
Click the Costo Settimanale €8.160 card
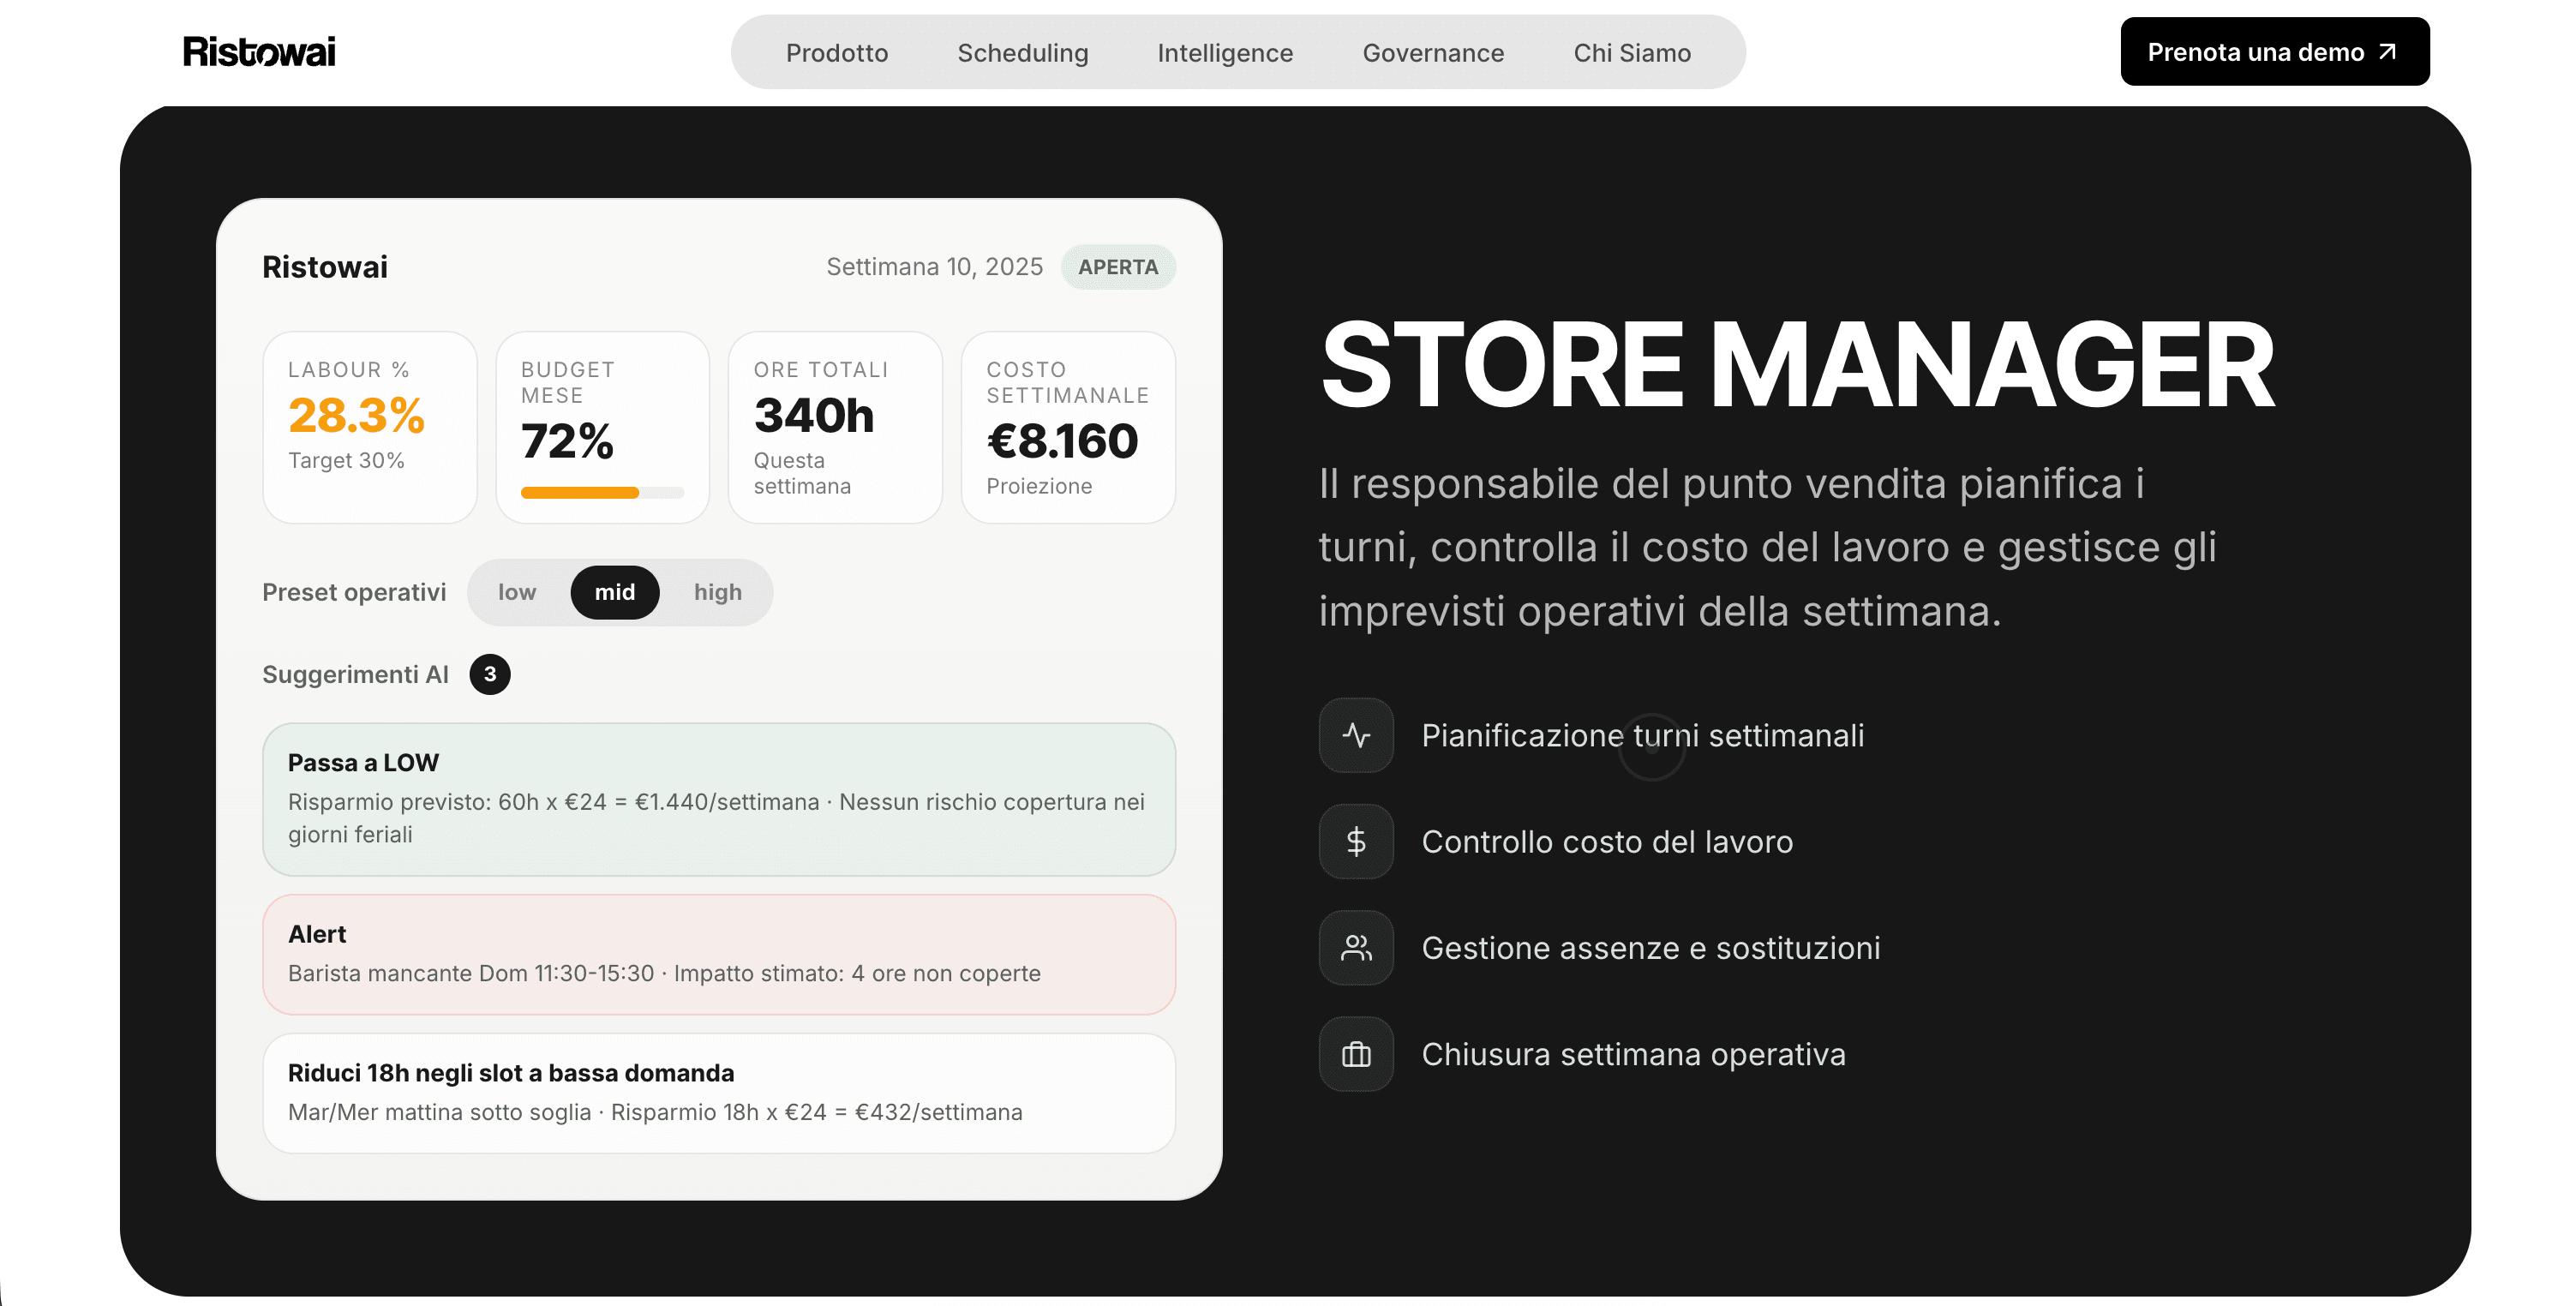pos(1068,428)
